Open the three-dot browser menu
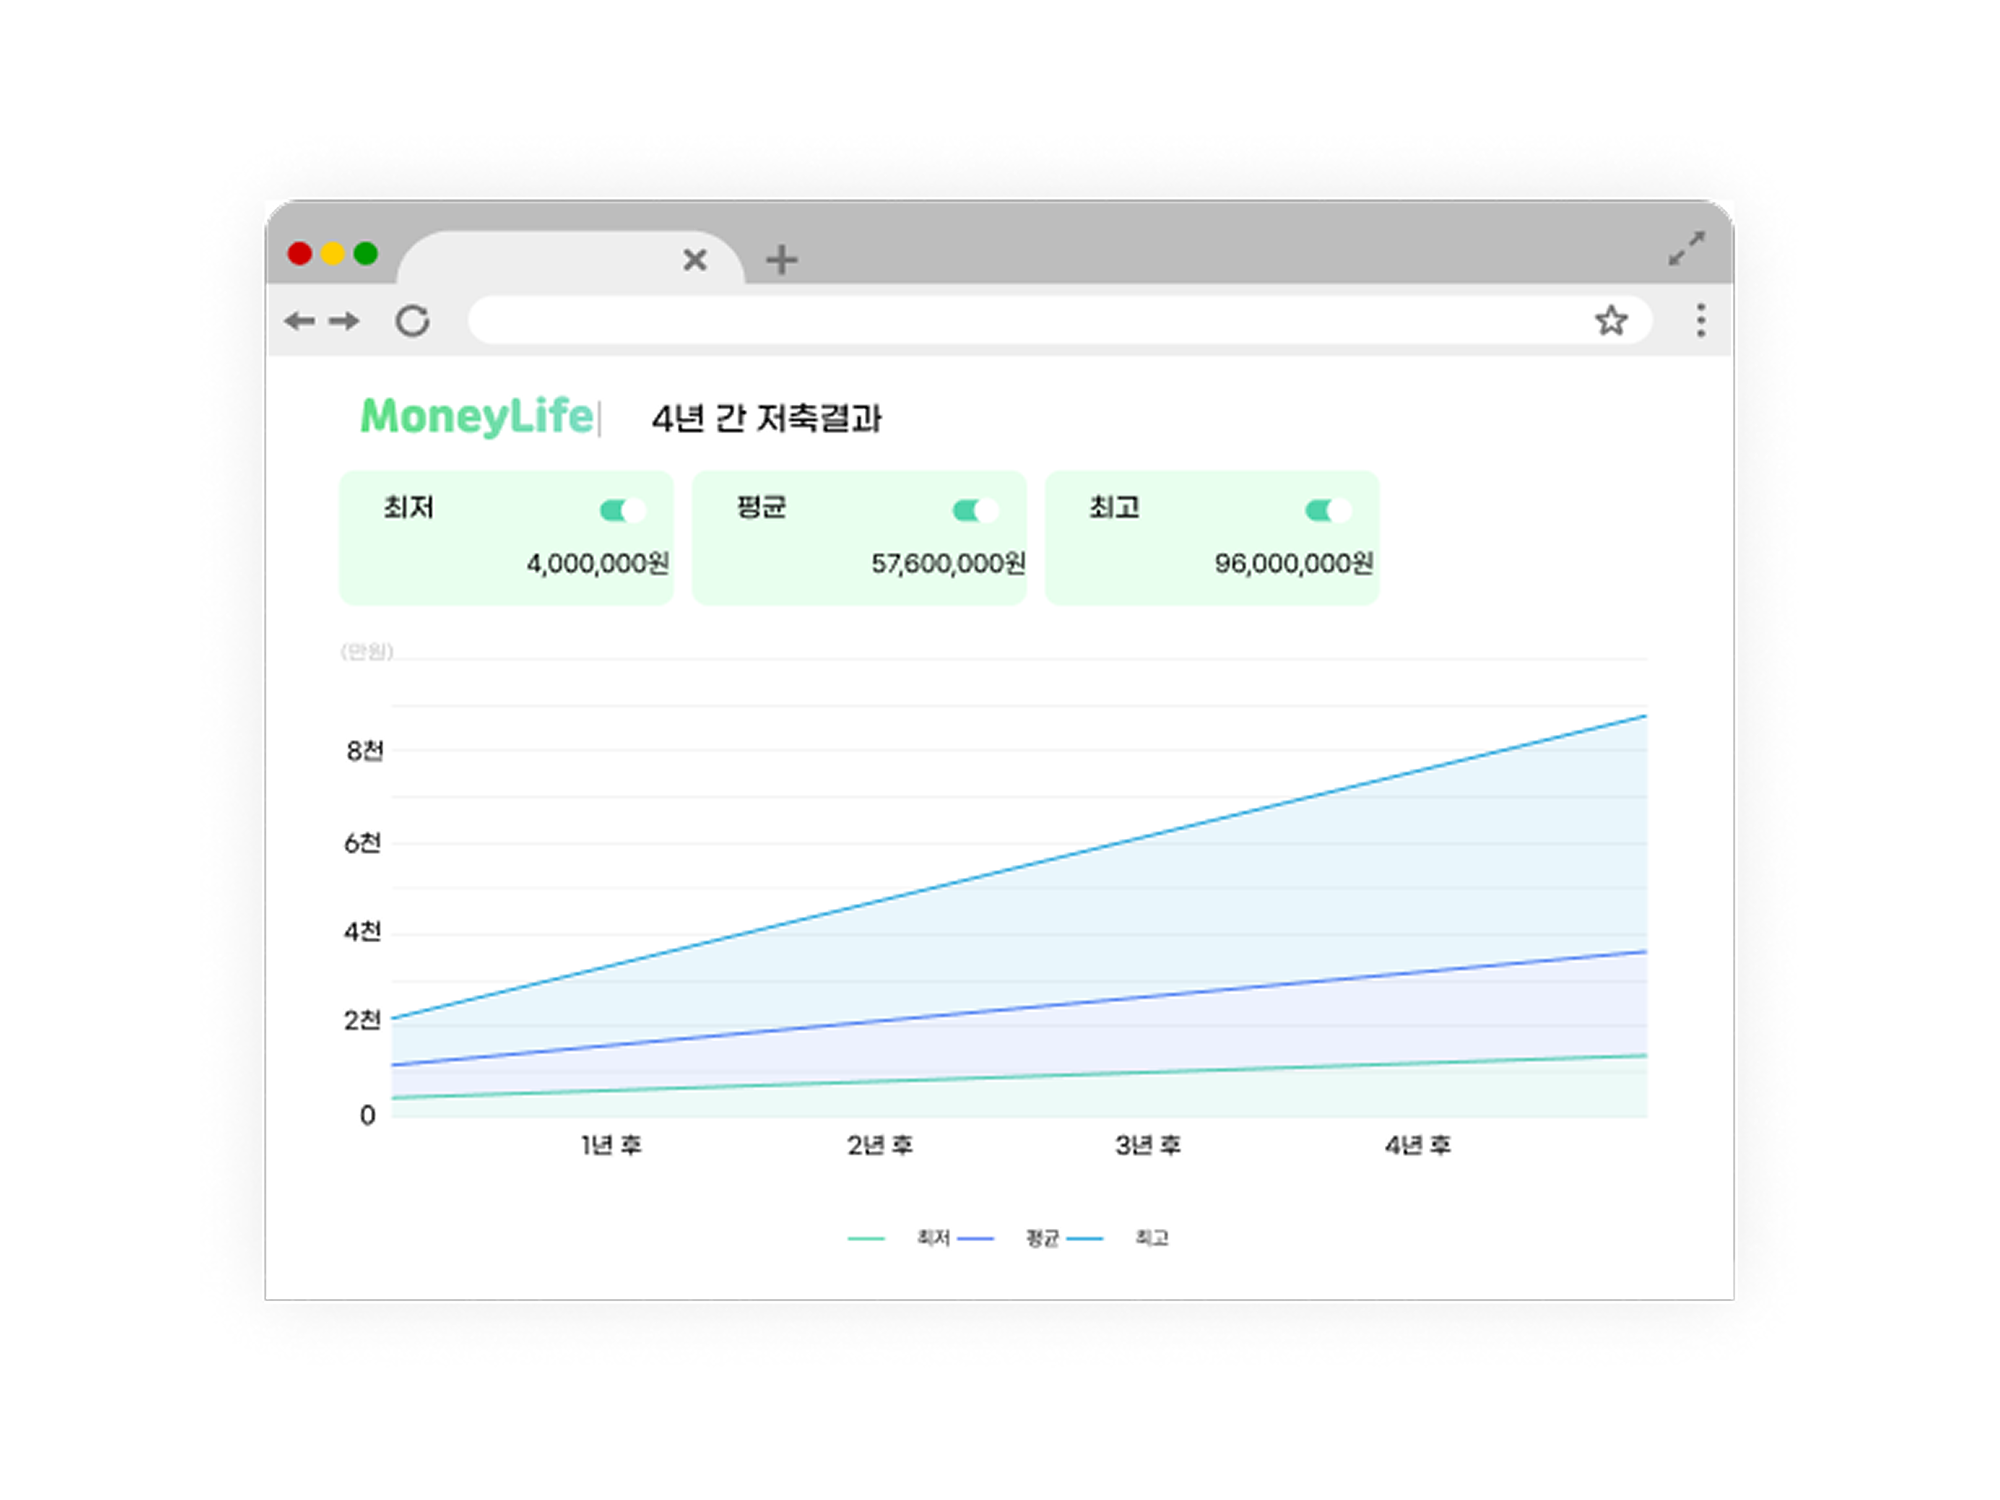2000x1500 pixels. 1700,321
